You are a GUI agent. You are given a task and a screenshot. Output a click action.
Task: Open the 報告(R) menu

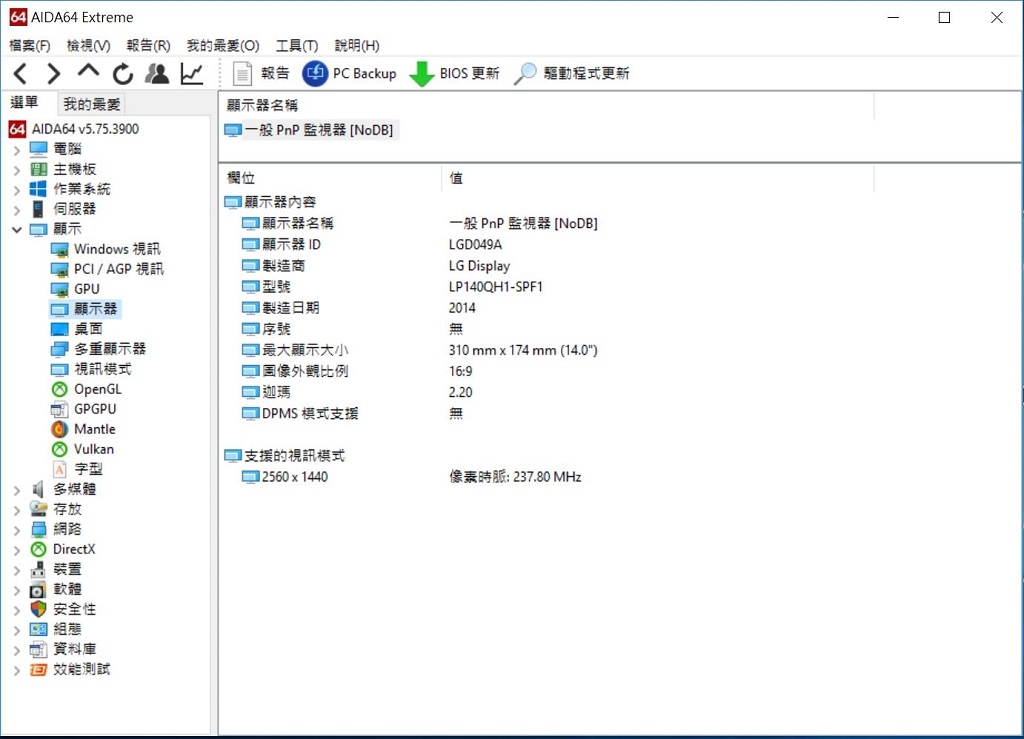148,45
